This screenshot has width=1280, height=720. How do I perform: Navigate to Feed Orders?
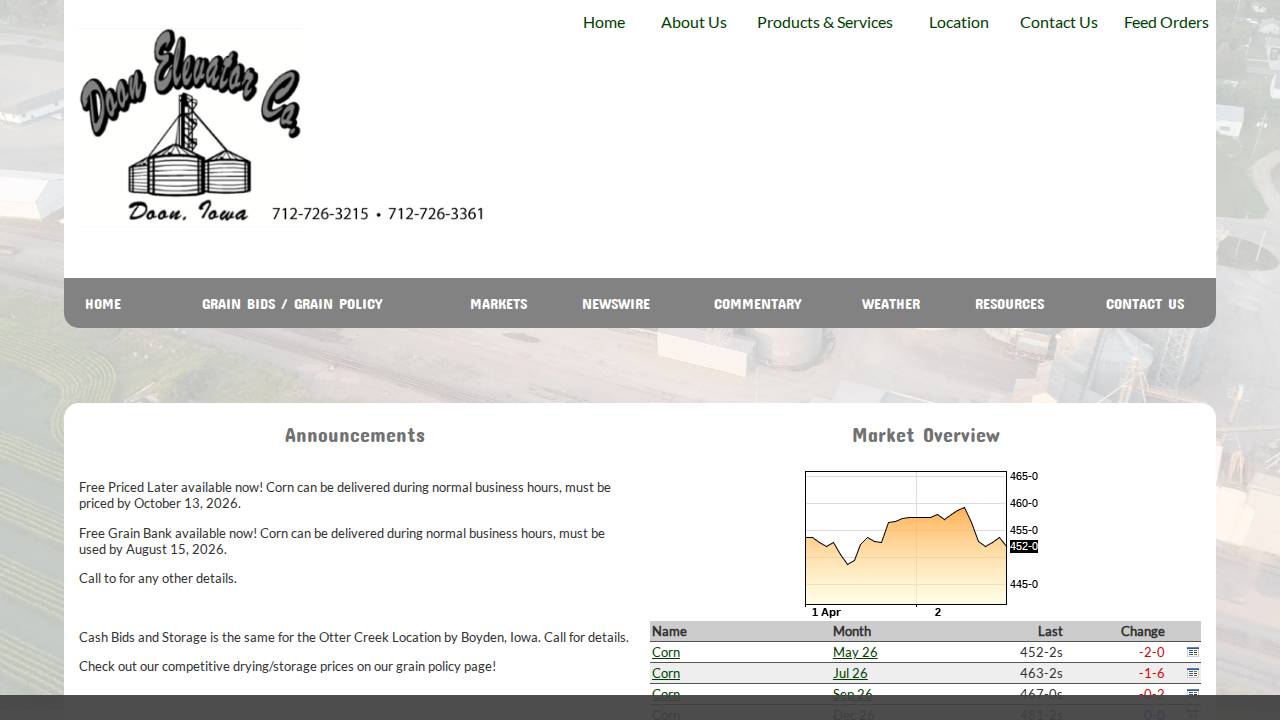1166,22
